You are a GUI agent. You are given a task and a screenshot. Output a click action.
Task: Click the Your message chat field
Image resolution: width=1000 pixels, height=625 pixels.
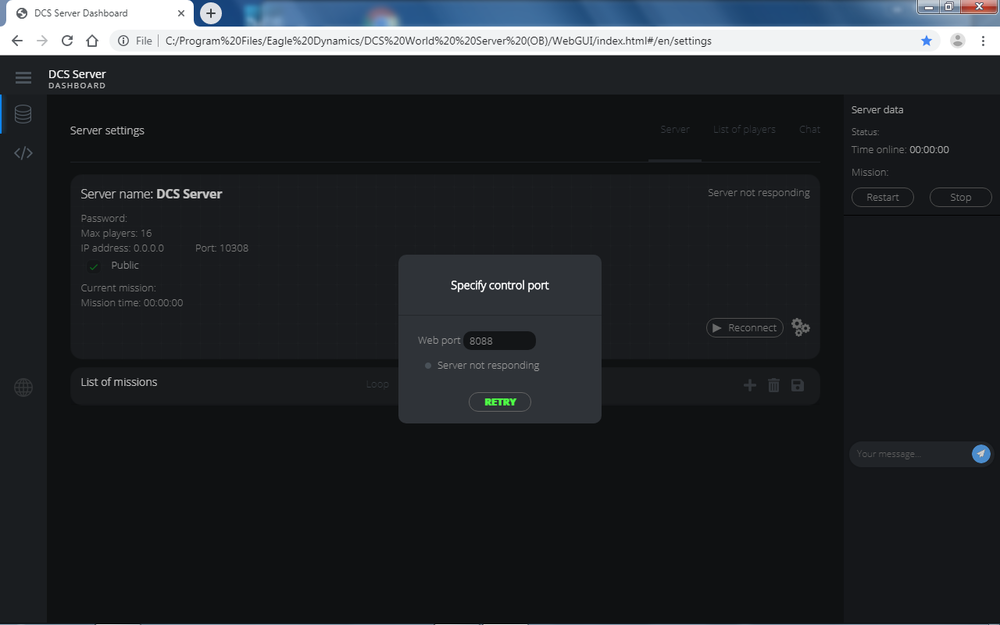point(909,454)
